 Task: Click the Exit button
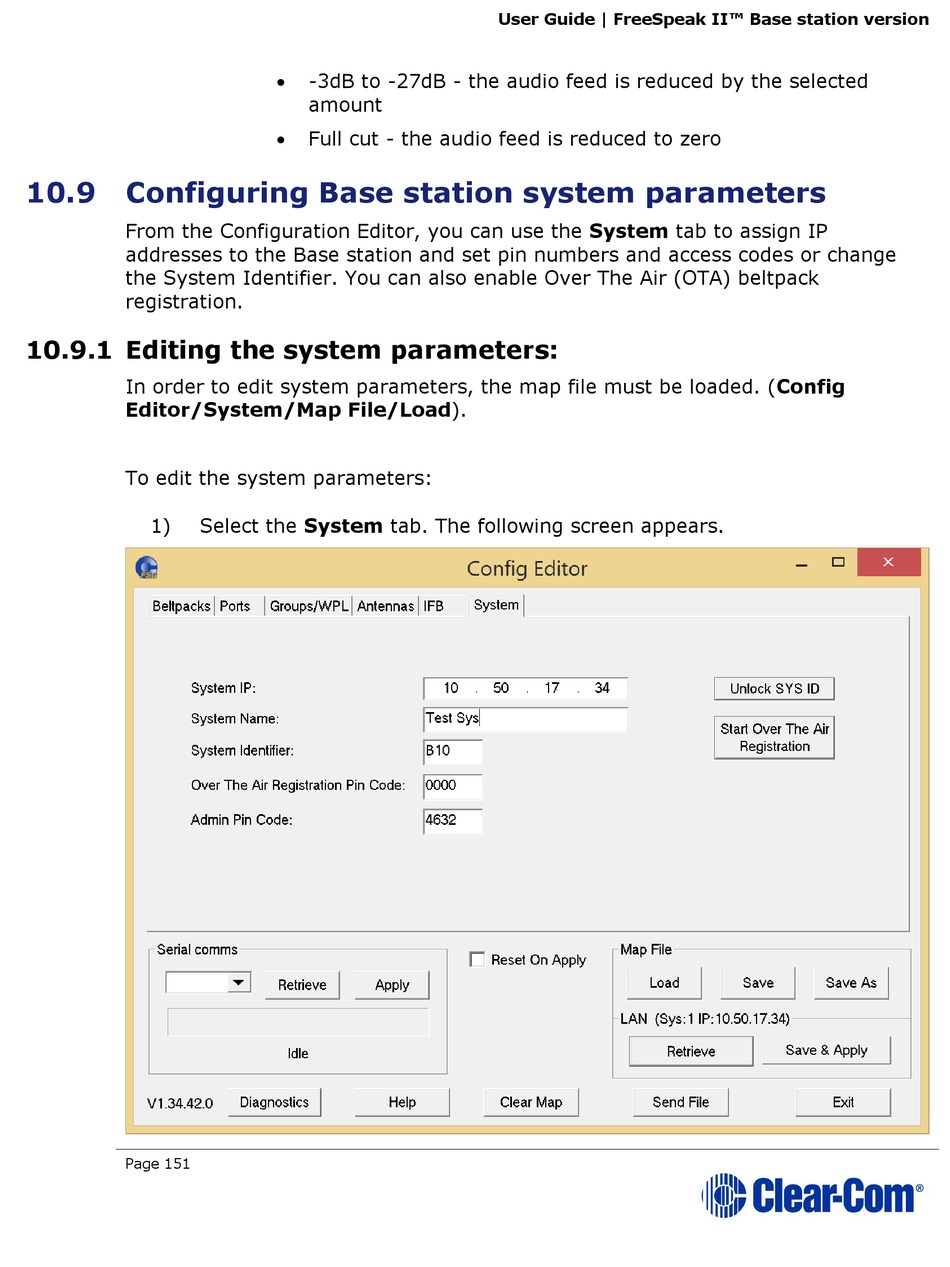[843, 1102]
